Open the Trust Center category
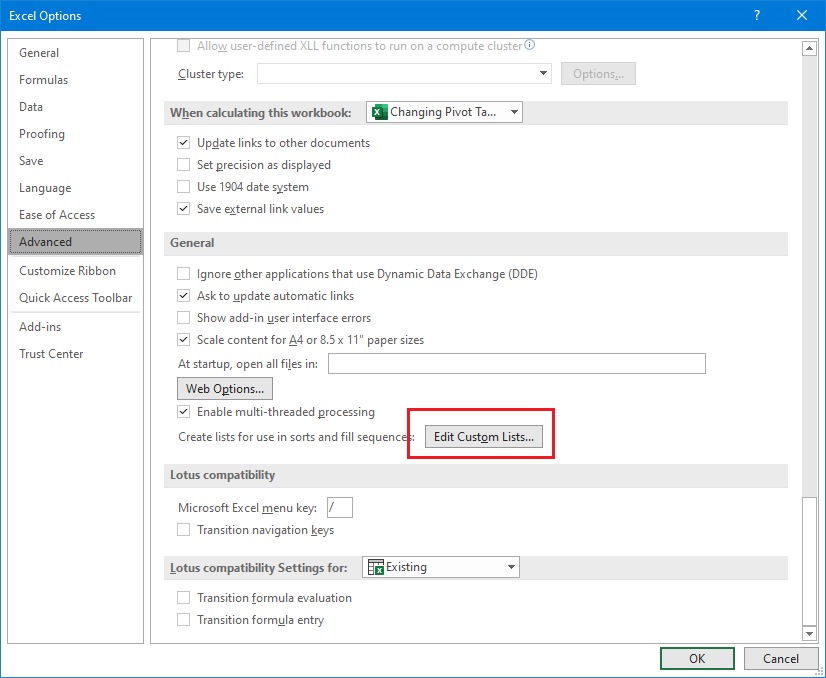This screenshot has height=678, width=826. pyautogui.click(x=76, y=354)
